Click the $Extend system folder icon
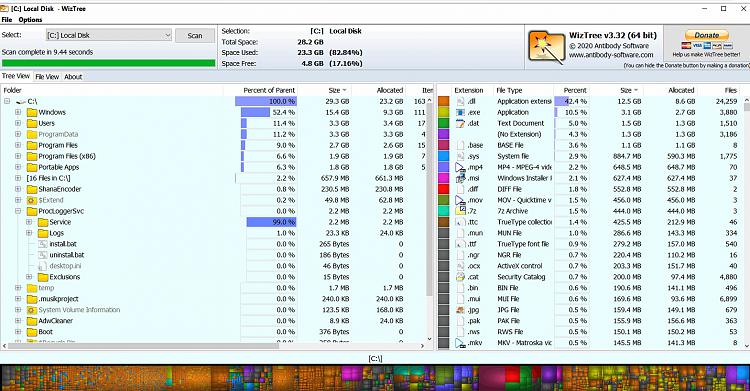Image resolution: width=750 pixels, height=391 pixels. [x=32, y=201]
